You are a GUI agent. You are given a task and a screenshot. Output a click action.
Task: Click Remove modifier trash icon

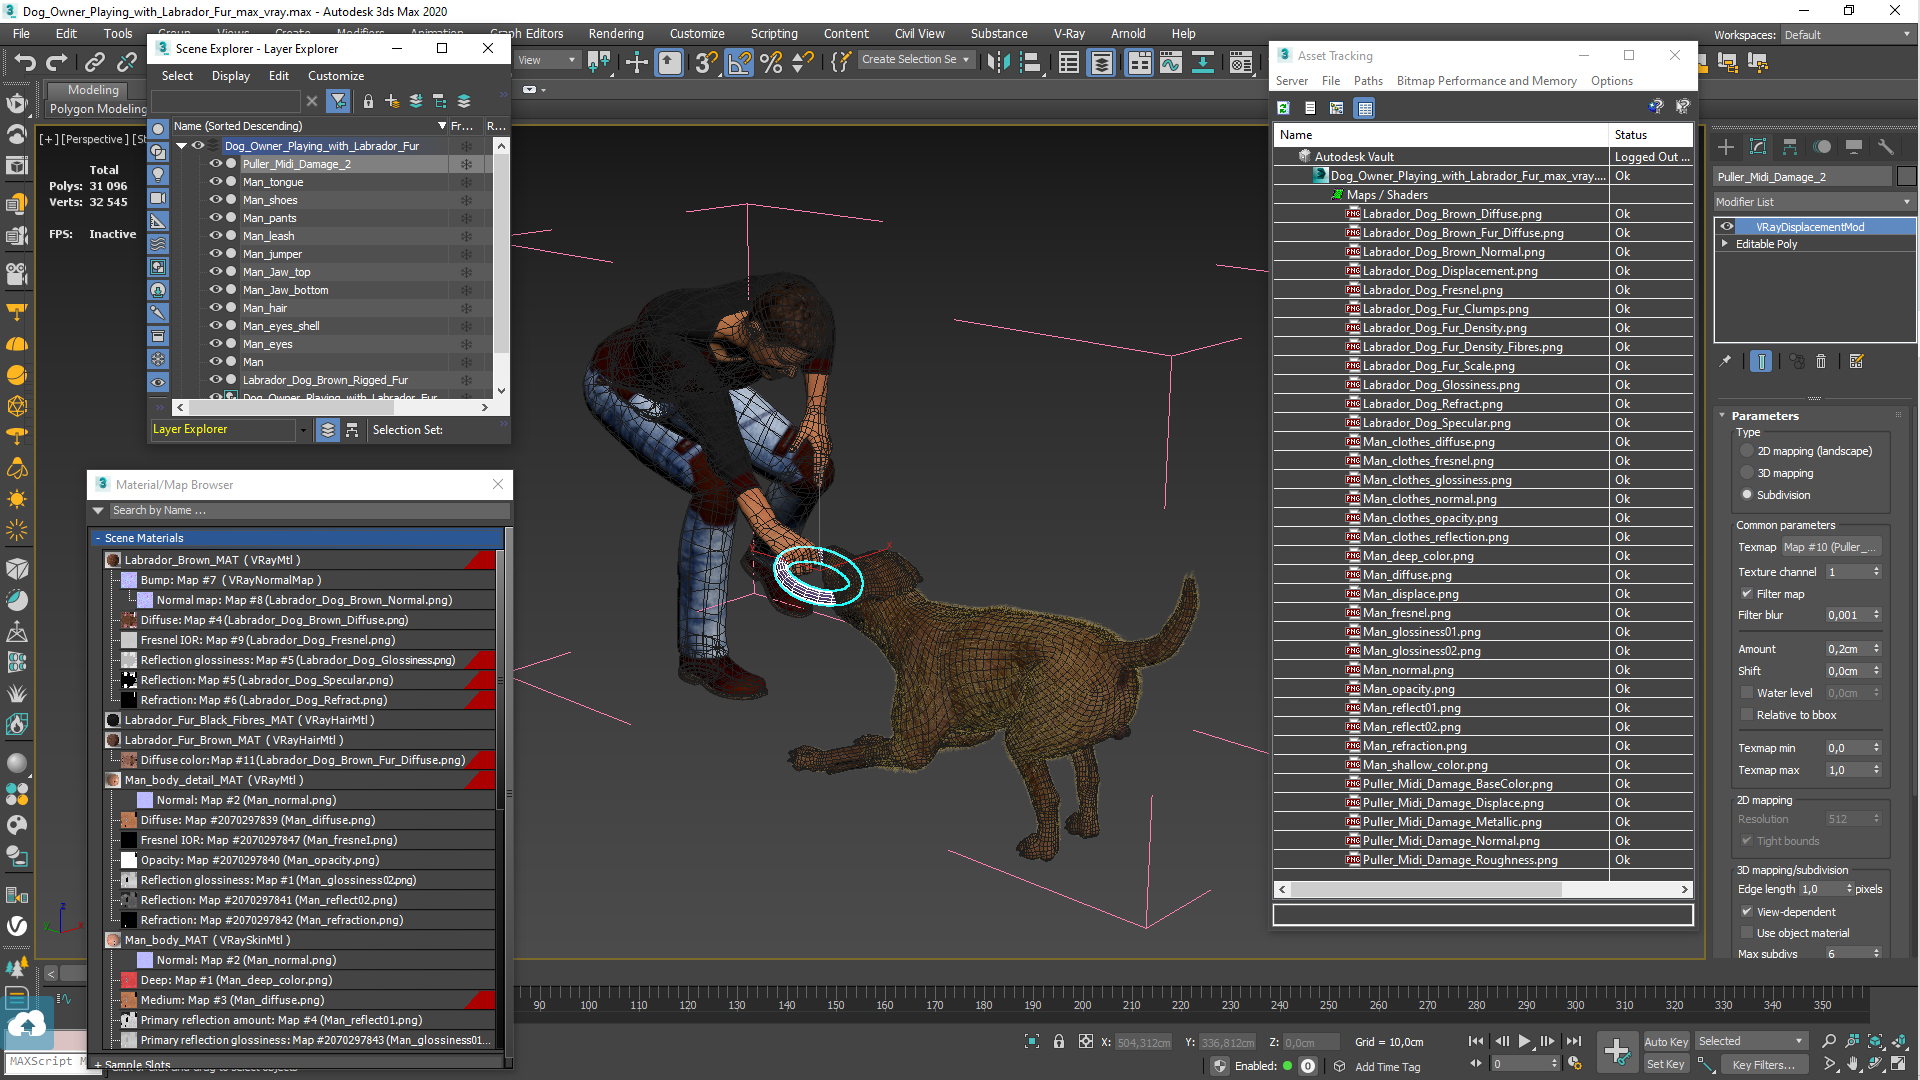coord(1821,362)
